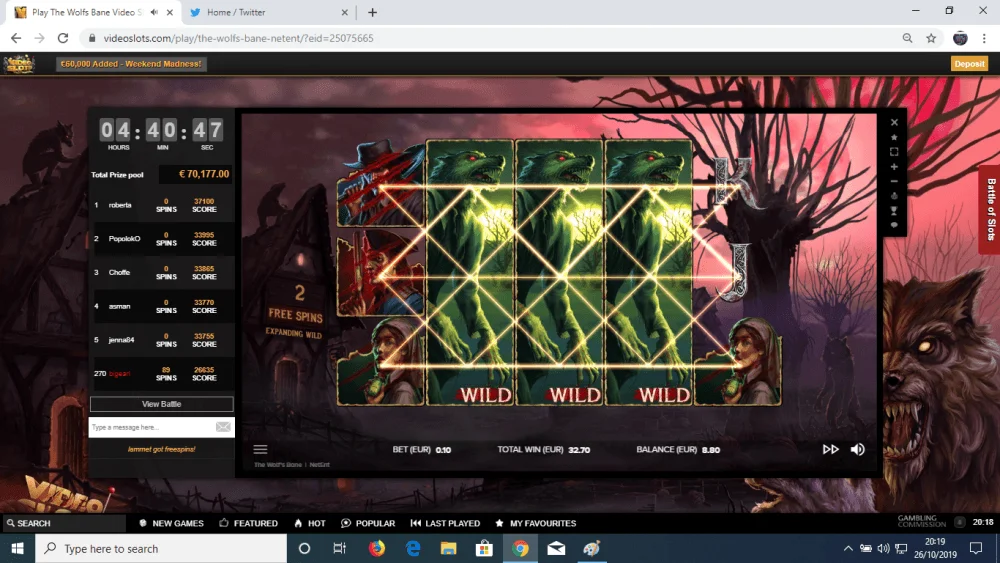Click the lammet got freespins notification
1000x563 pixels.
[x=161, y=450]
